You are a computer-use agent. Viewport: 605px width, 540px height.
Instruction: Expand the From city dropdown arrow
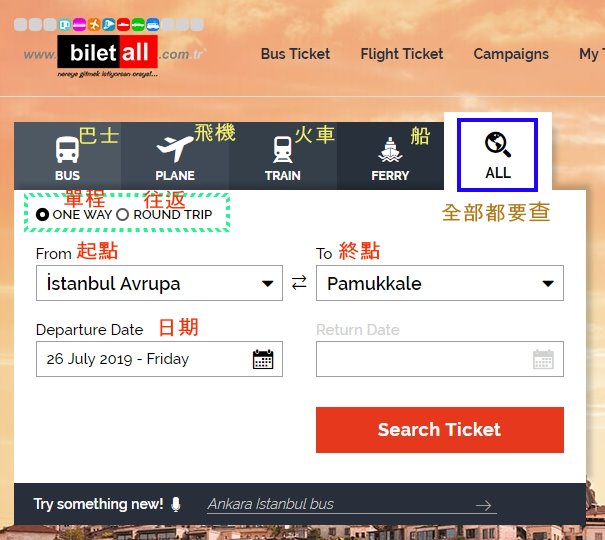[x=267, y=284]
